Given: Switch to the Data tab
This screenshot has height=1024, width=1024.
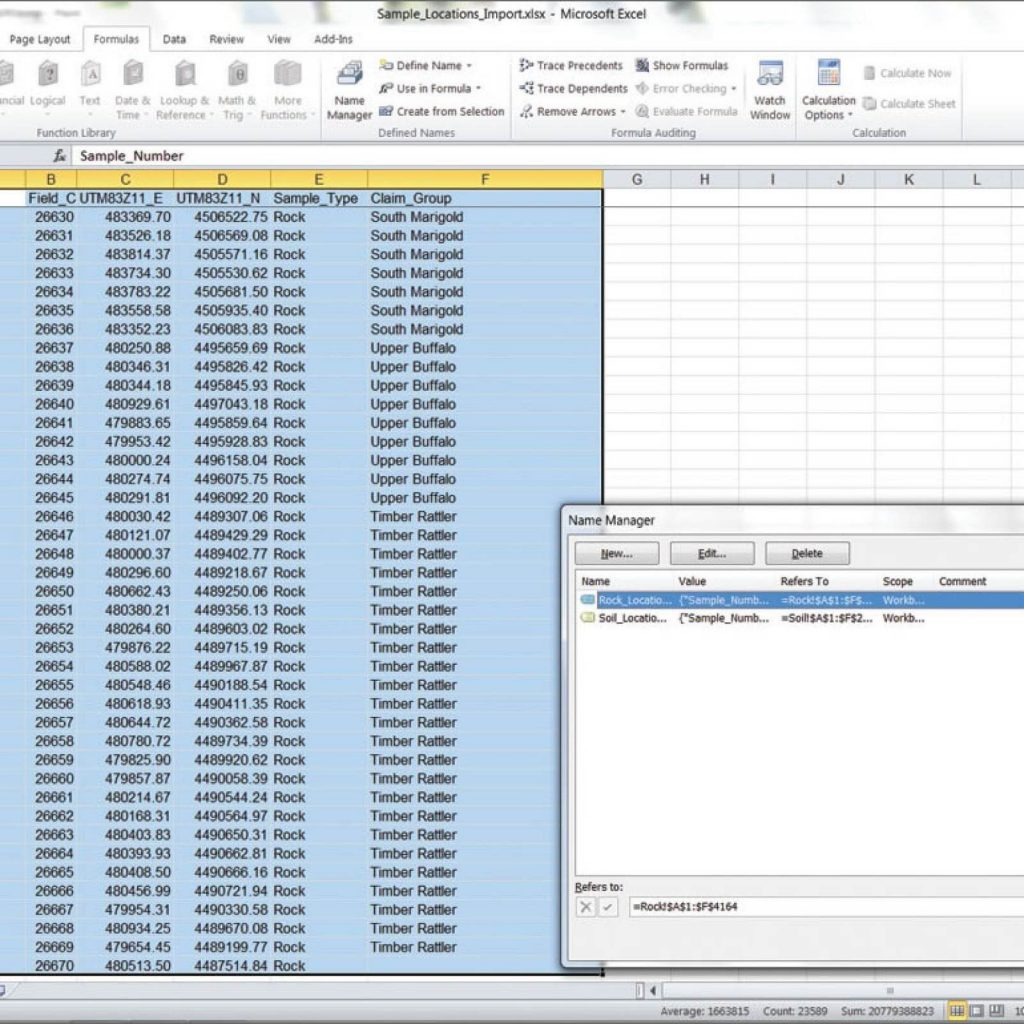Looking at the screenshot, I should (174, 39).
